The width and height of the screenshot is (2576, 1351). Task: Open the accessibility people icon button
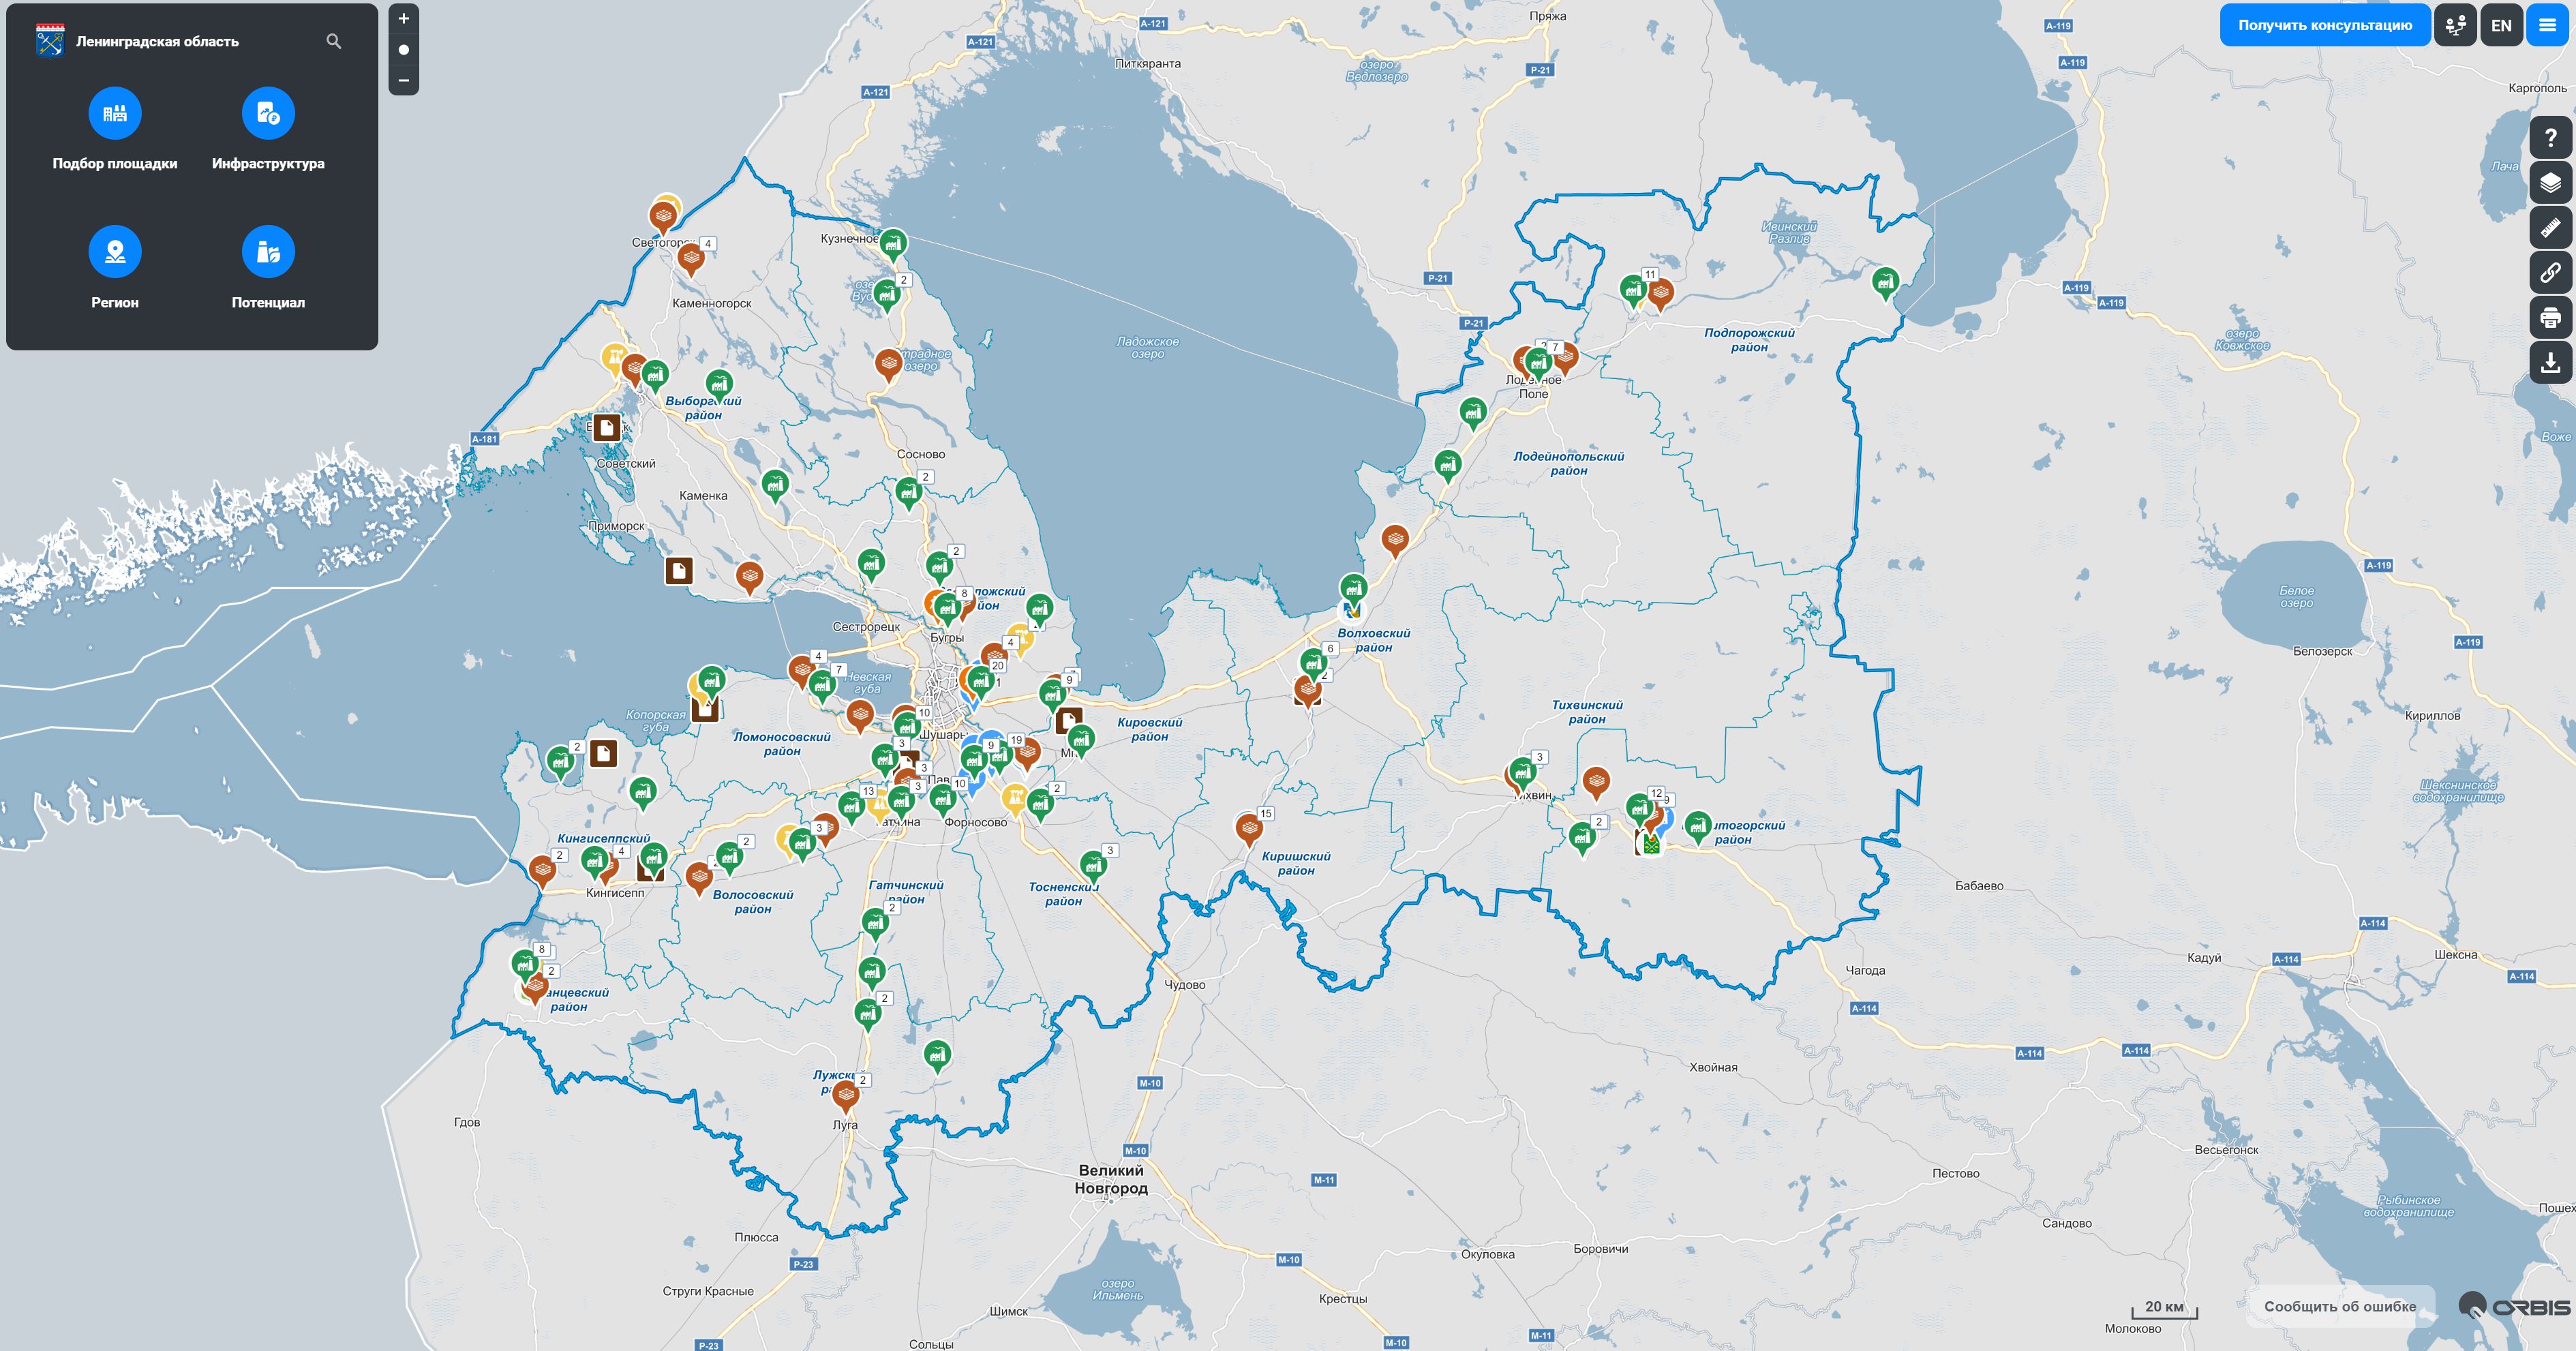point(2455,25)
